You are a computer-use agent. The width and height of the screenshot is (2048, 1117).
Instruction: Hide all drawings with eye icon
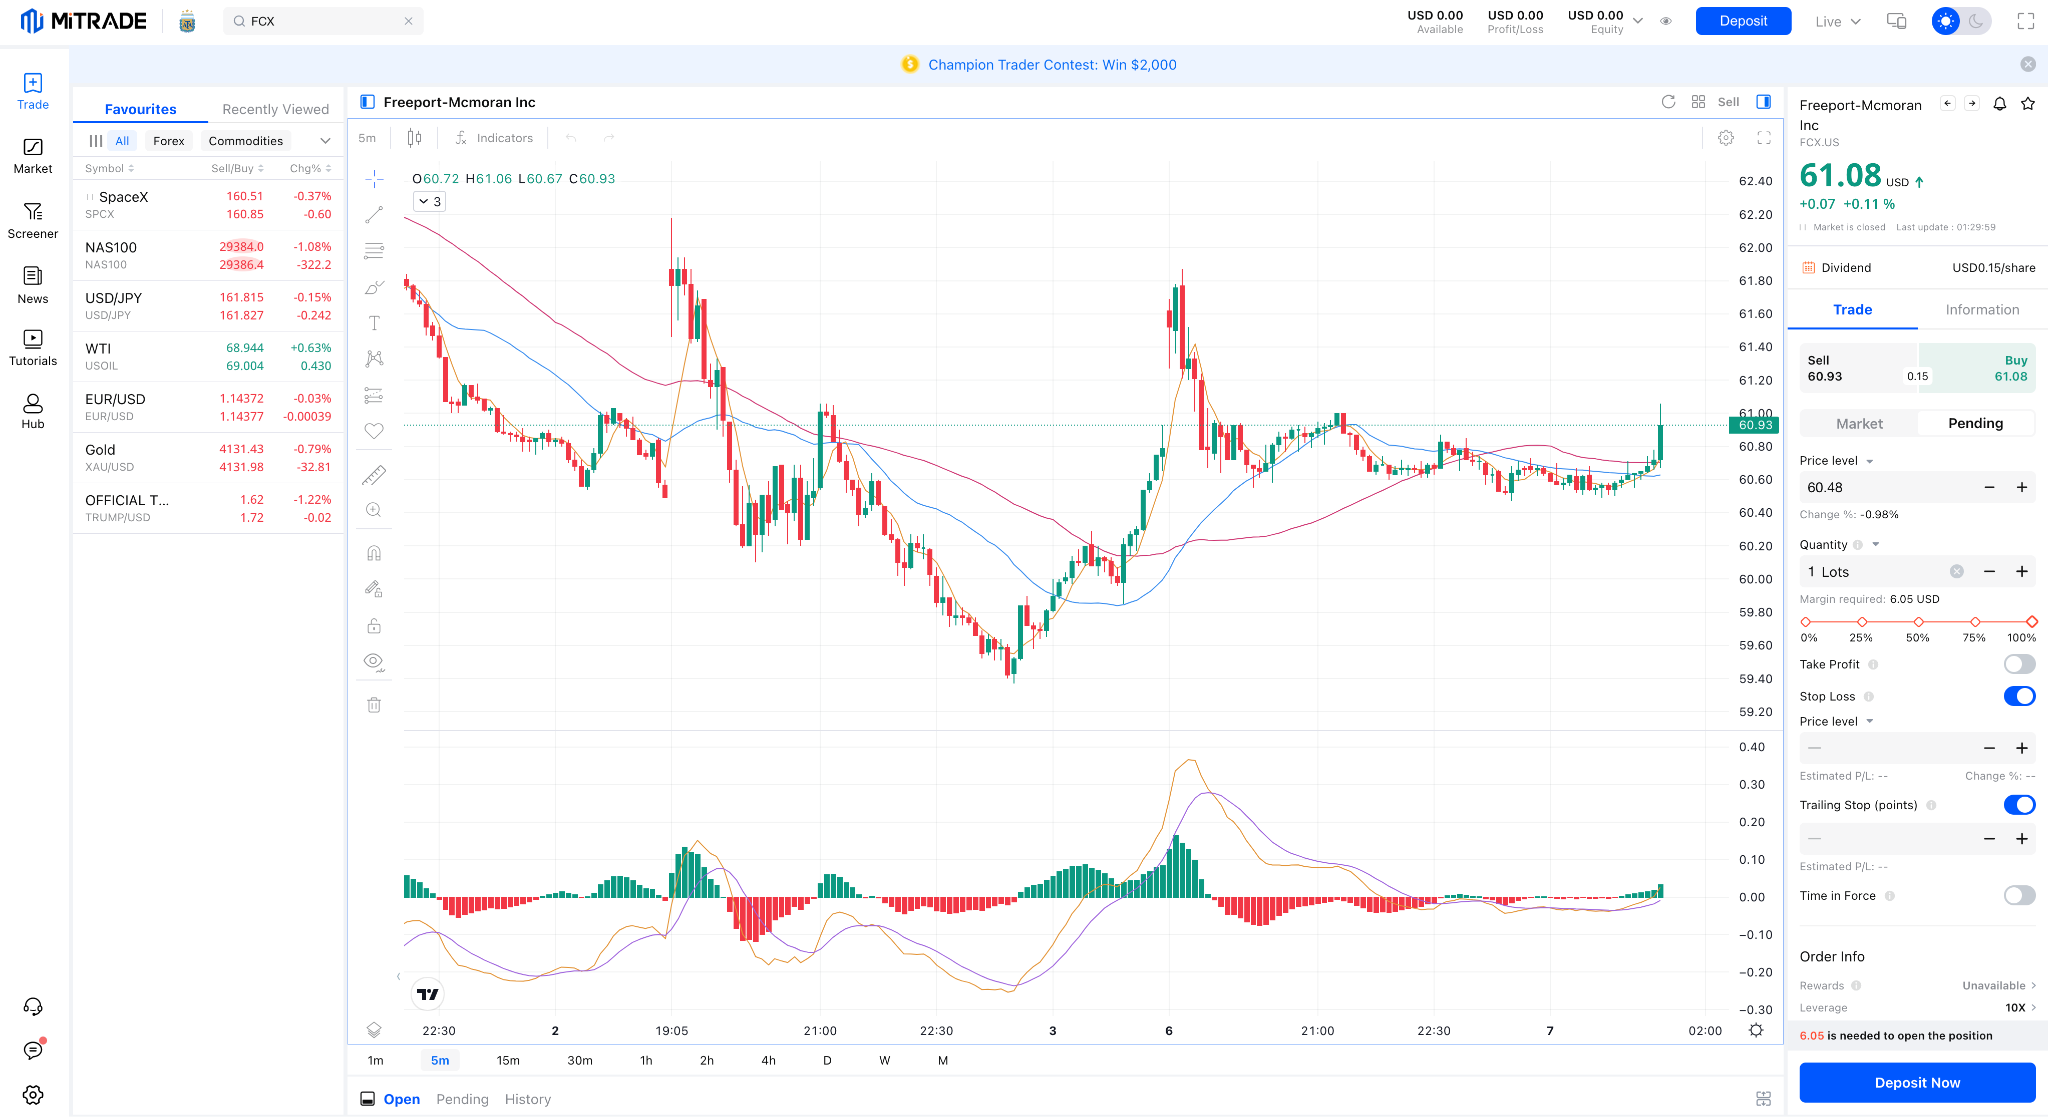tap(374, 661)
